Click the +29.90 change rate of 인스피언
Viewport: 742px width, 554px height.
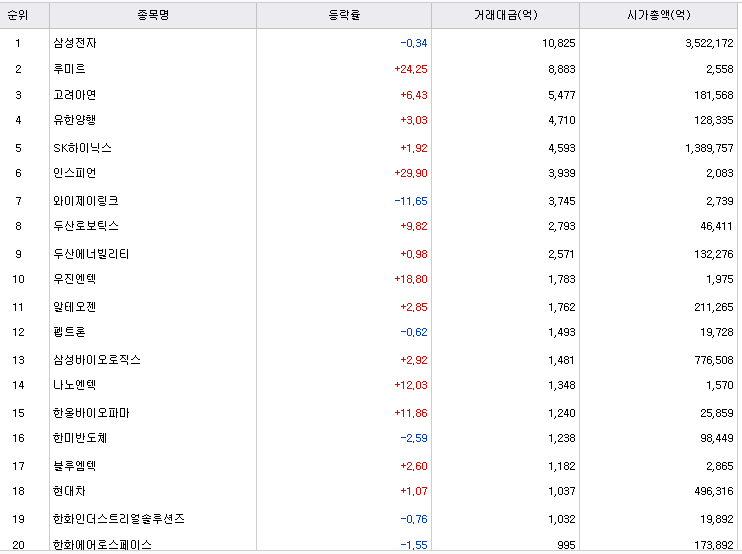coord(411,173)
